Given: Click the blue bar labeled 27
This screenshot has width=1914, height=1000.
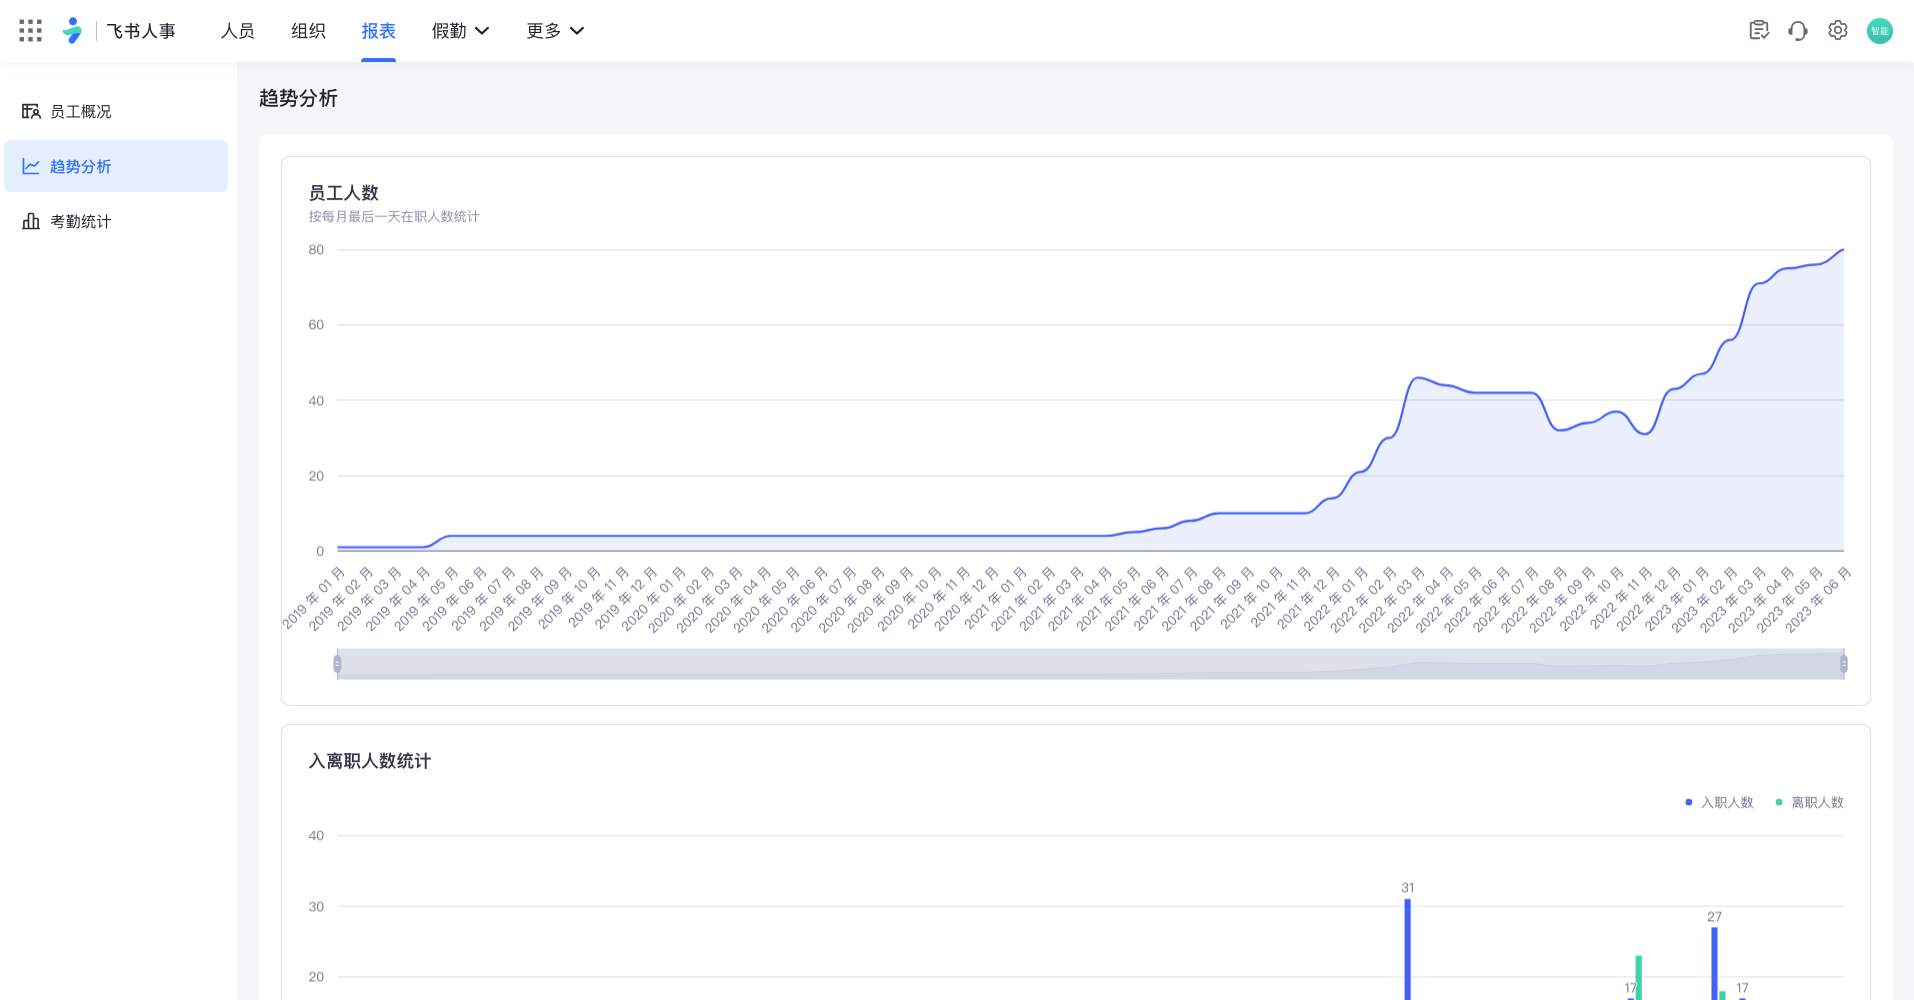Looking at the screenshot, I should (x=1714, y=963).
